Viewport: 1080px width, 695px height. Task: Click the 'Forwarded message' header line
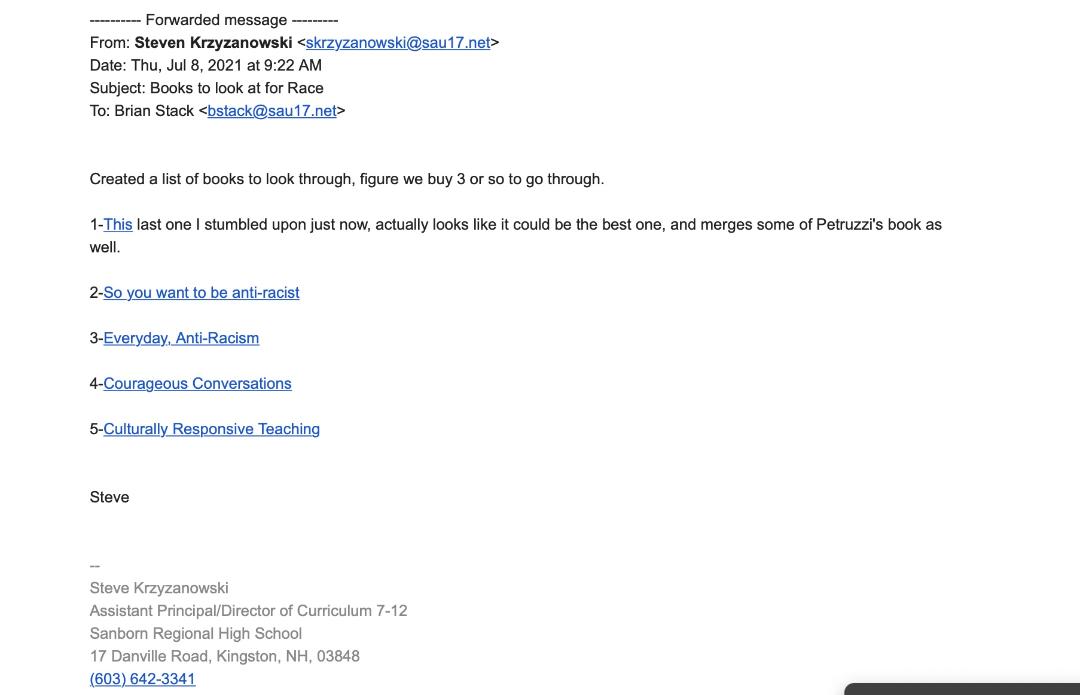[214, 20]
